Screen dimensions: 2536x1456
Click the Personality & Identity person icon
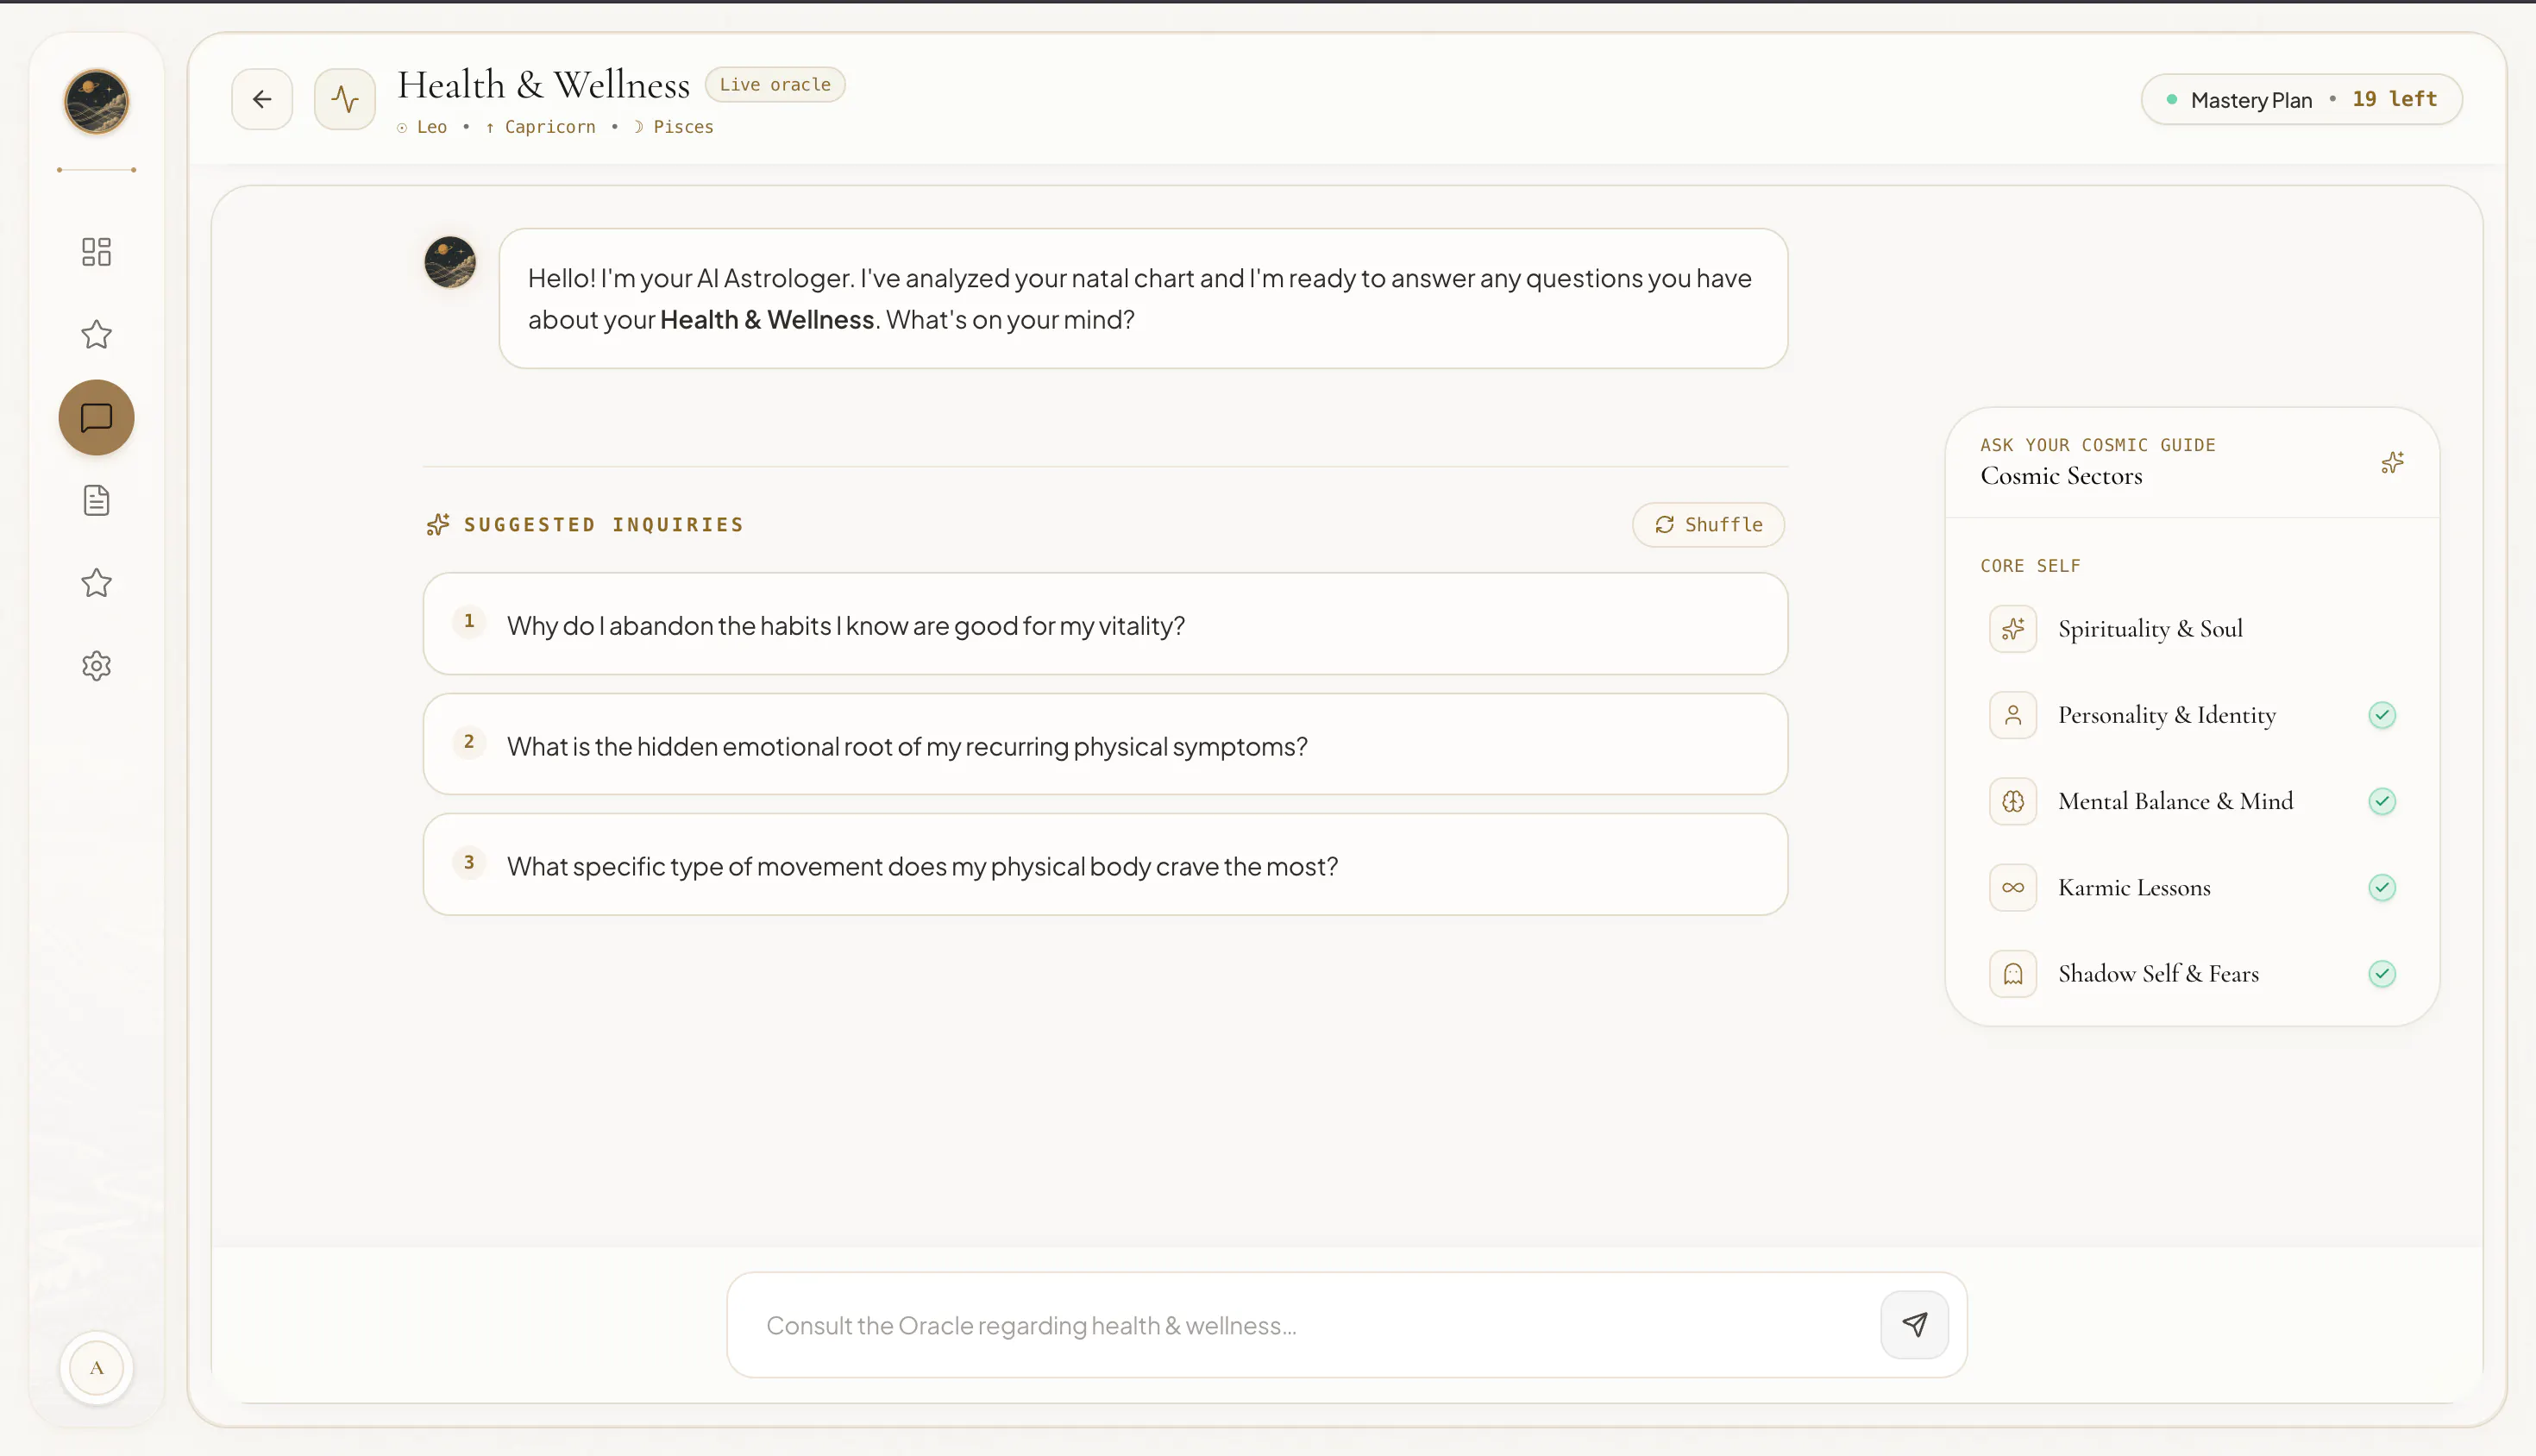point(2013,715)
